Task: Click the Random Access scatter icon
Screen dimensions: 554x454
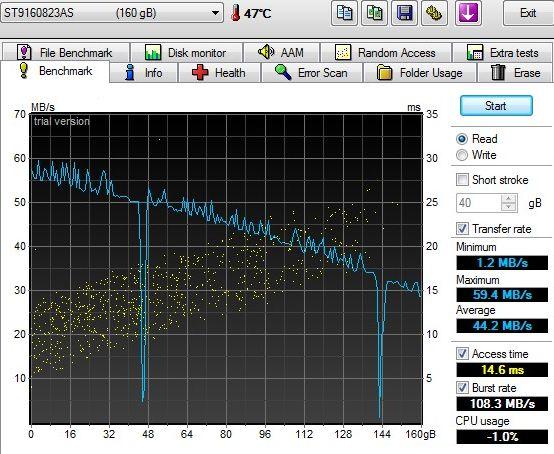Action: (343, 53)
